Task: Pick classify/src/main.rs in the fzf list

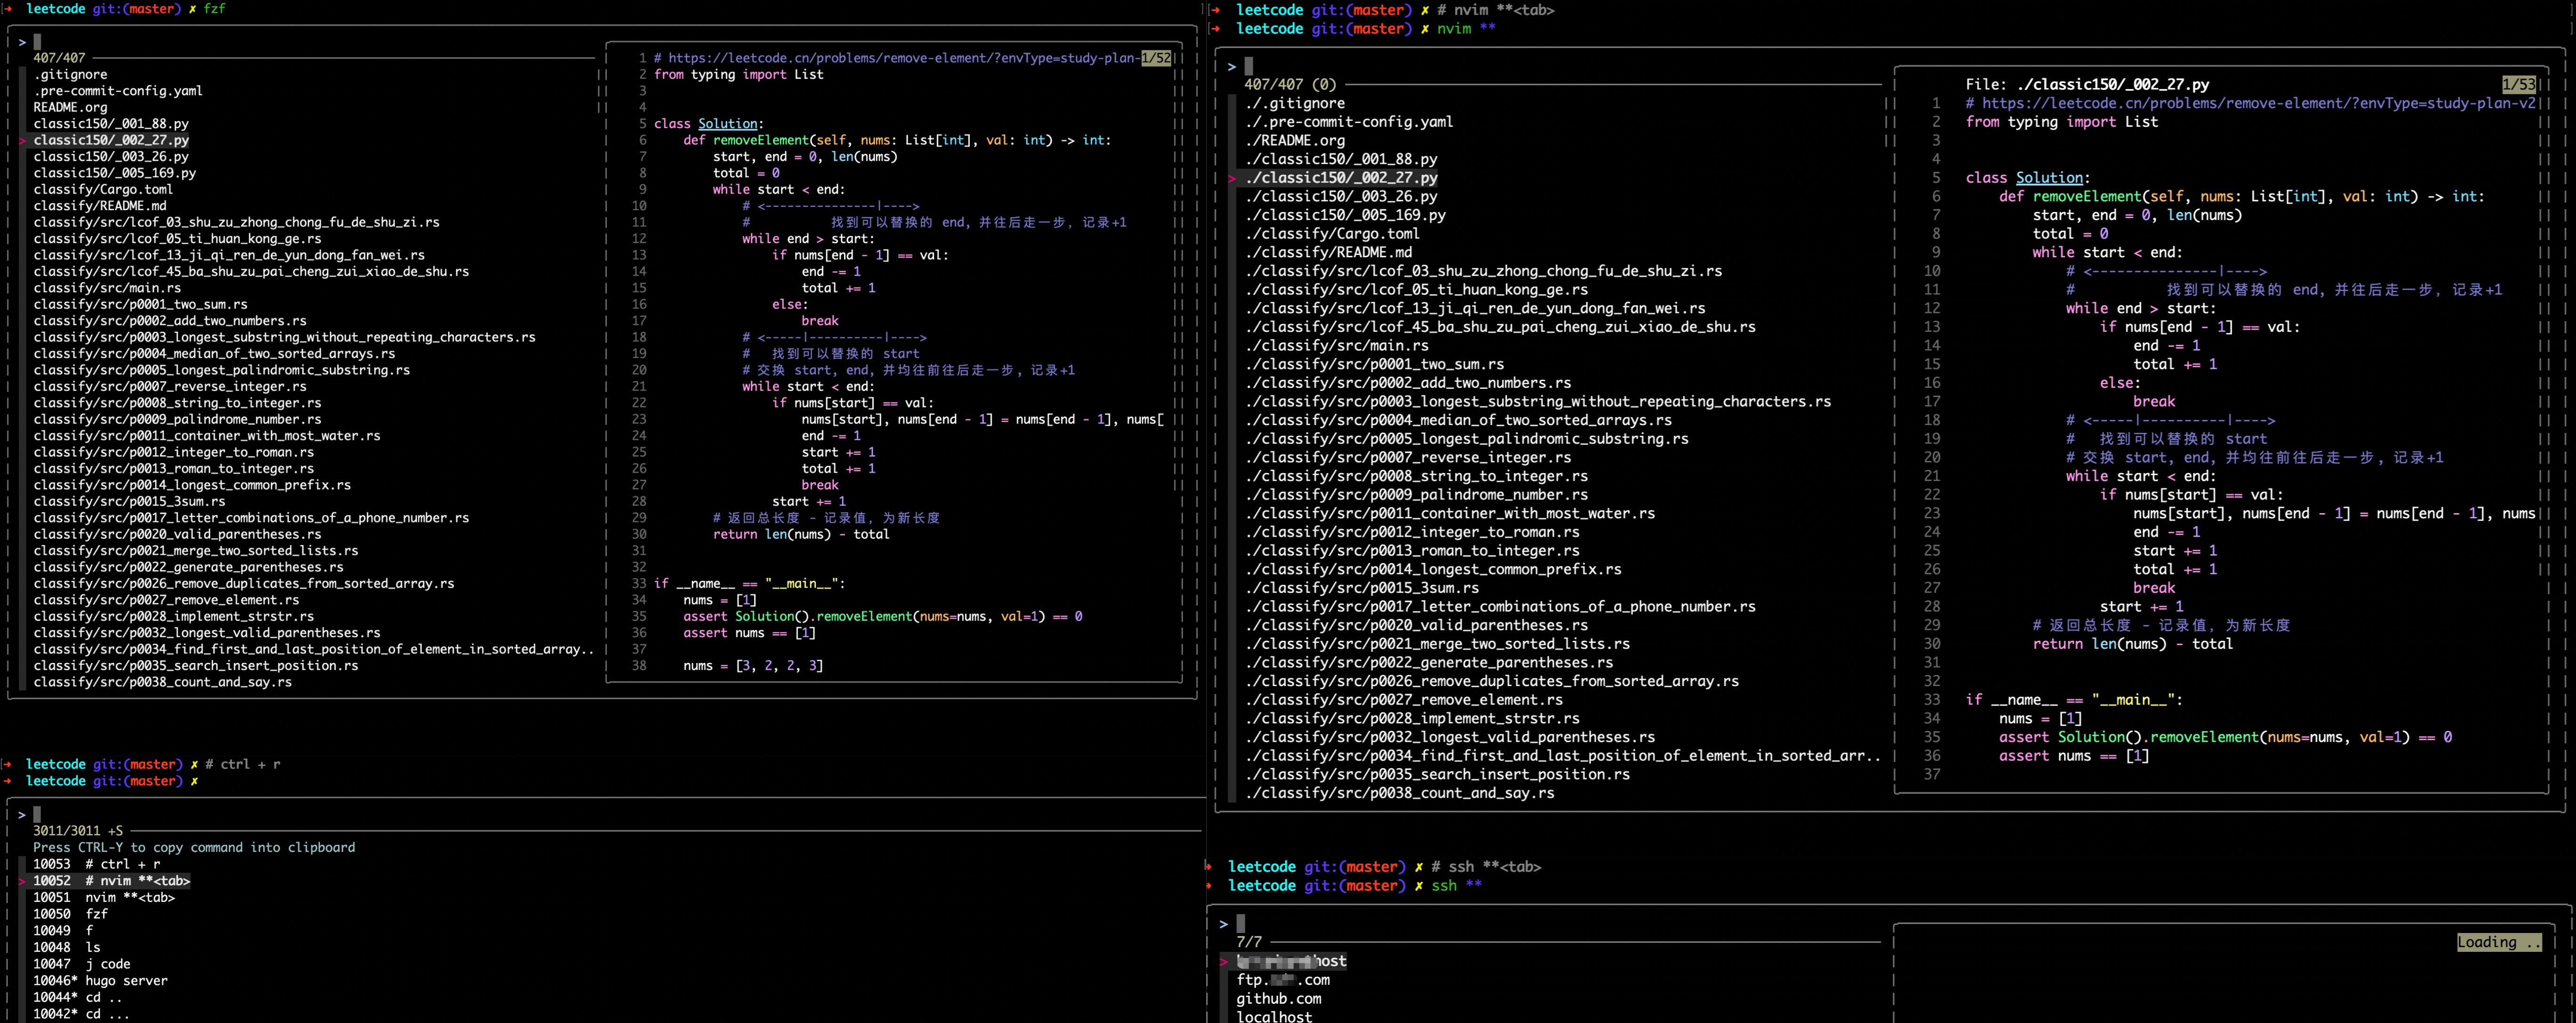Action: (107, 288)
